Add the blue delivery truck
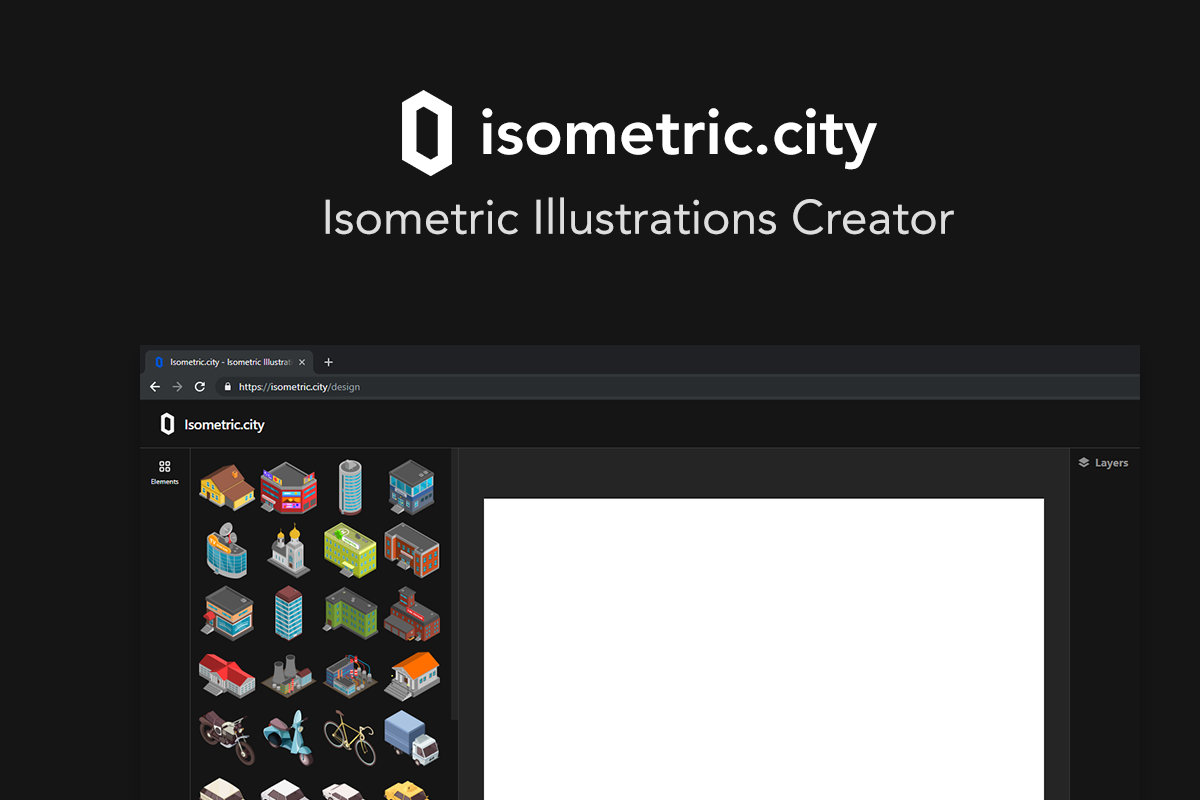Image resolution: width=1200 pixels, height=800 pixels. click(x=412, y=738)
